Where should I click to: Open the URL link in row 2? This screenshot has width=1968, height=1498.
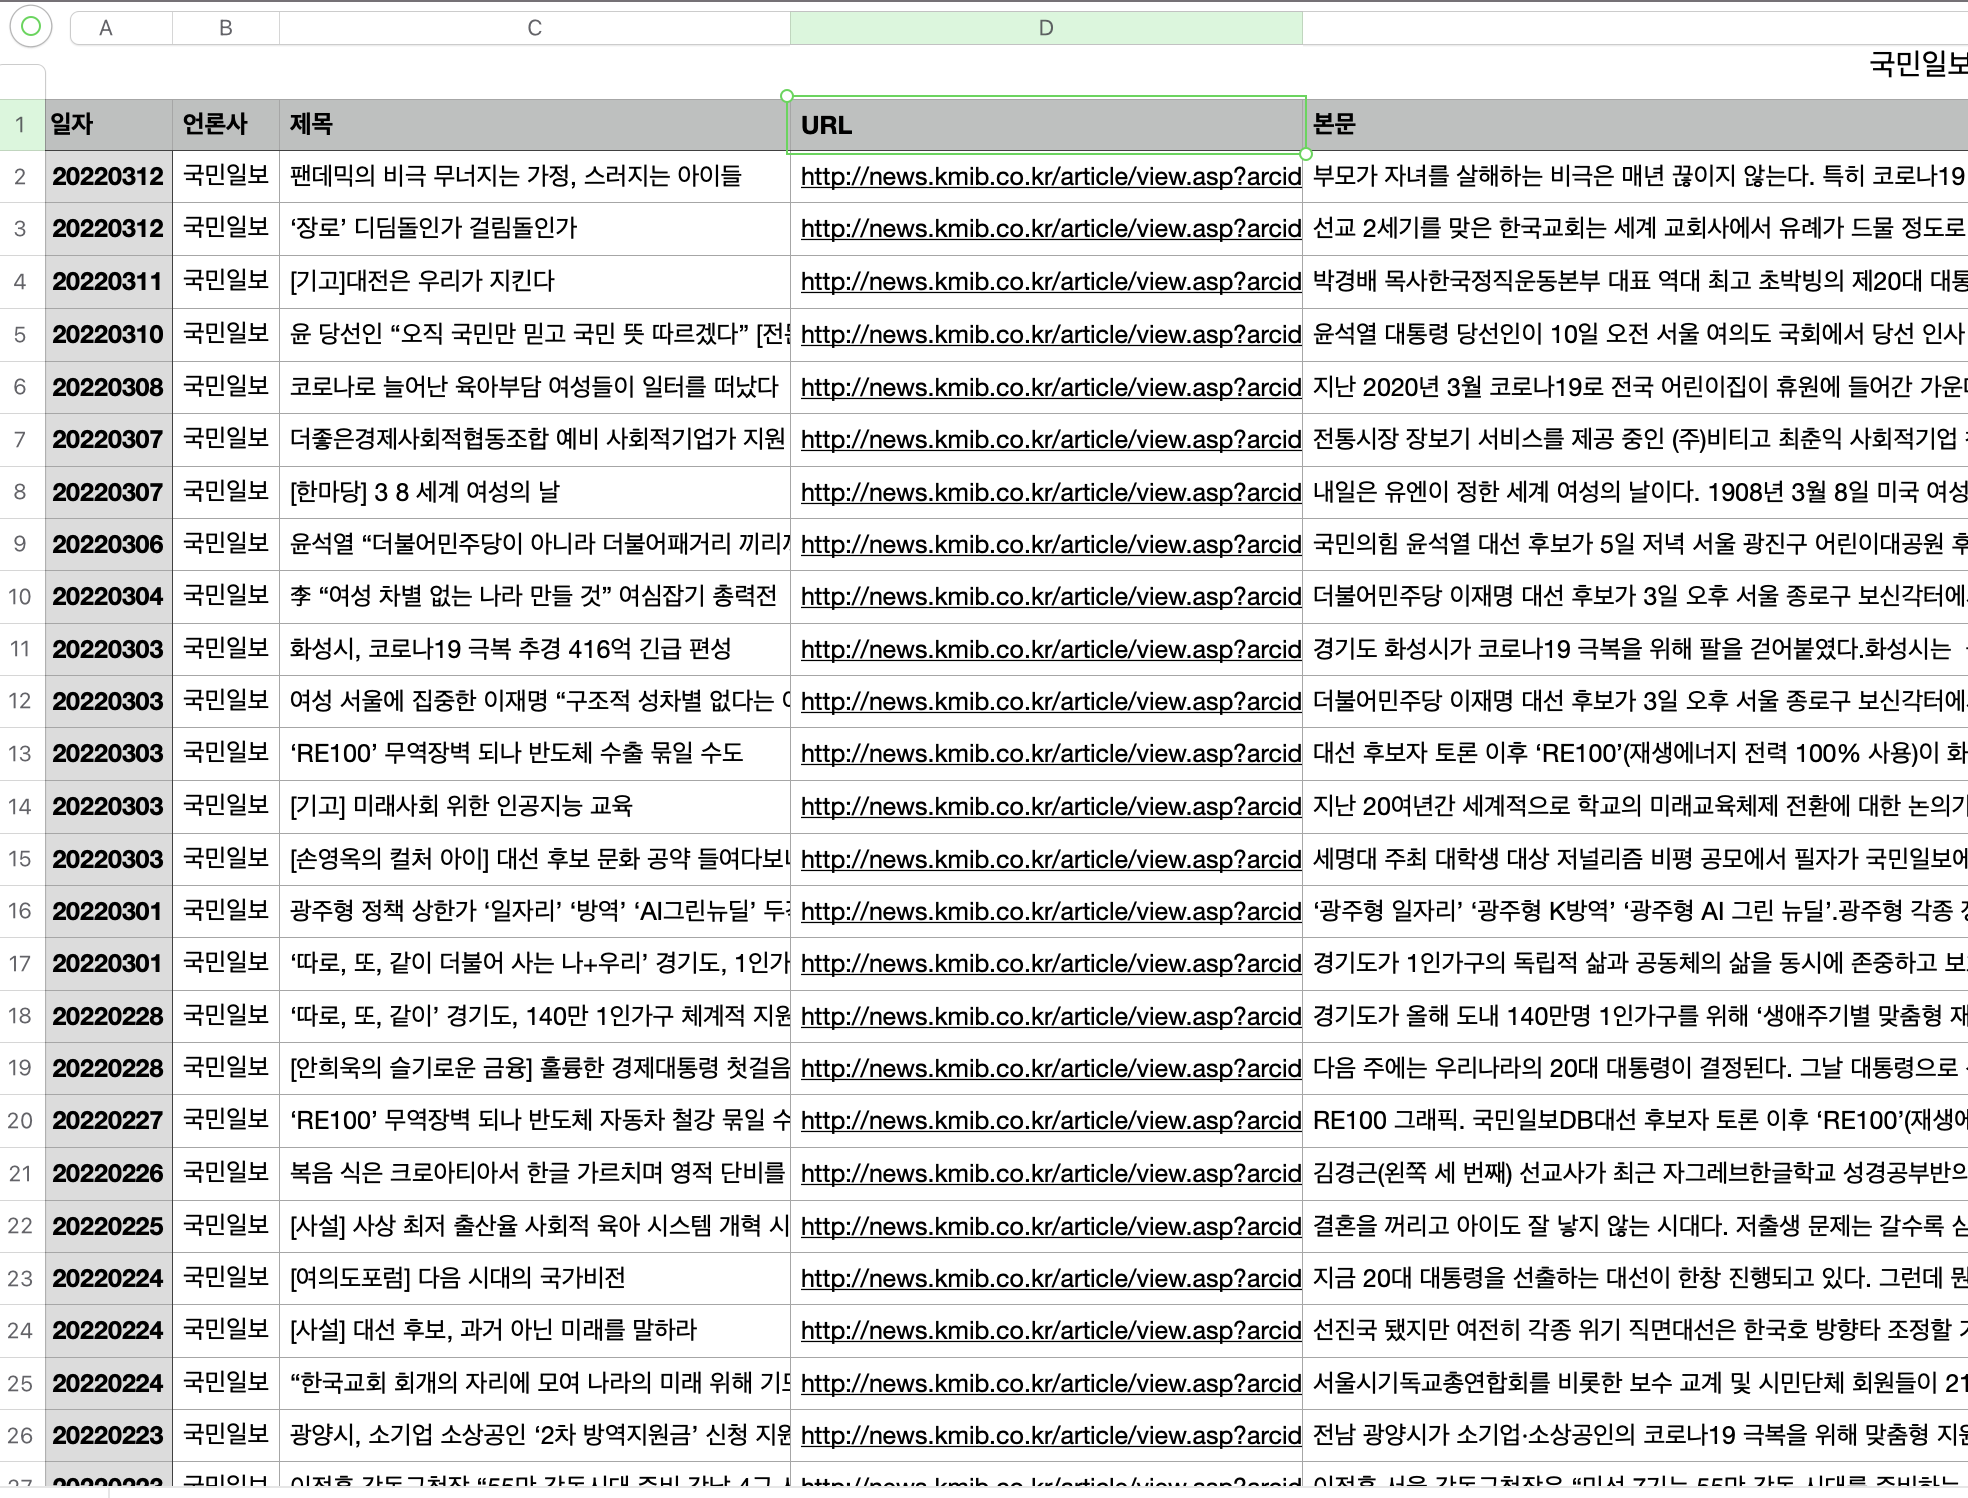1051,177
